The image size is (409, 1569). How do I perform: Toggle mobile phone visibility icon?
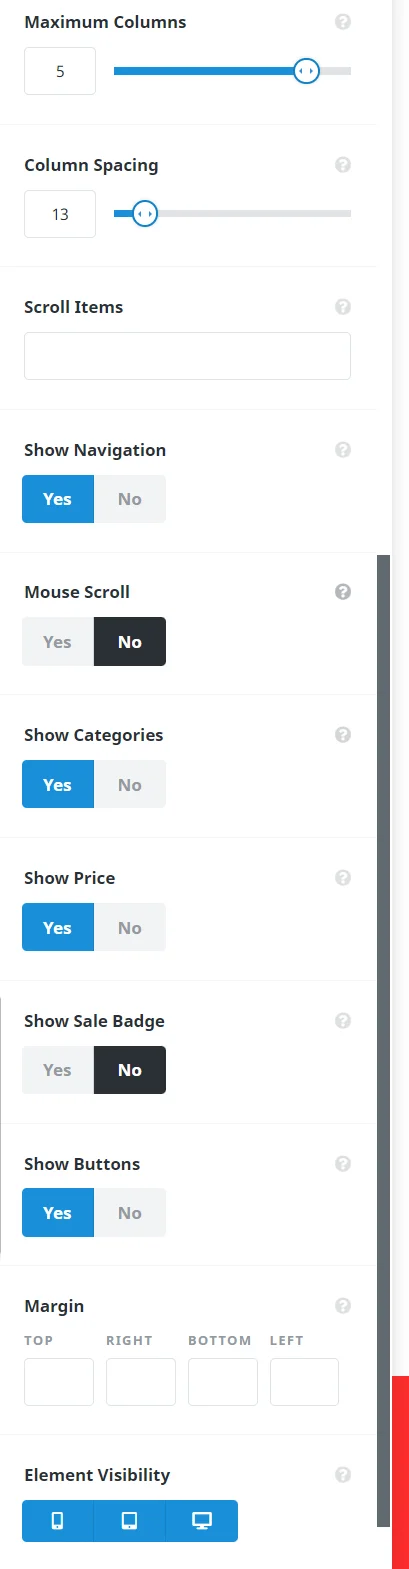point(58,1521)
